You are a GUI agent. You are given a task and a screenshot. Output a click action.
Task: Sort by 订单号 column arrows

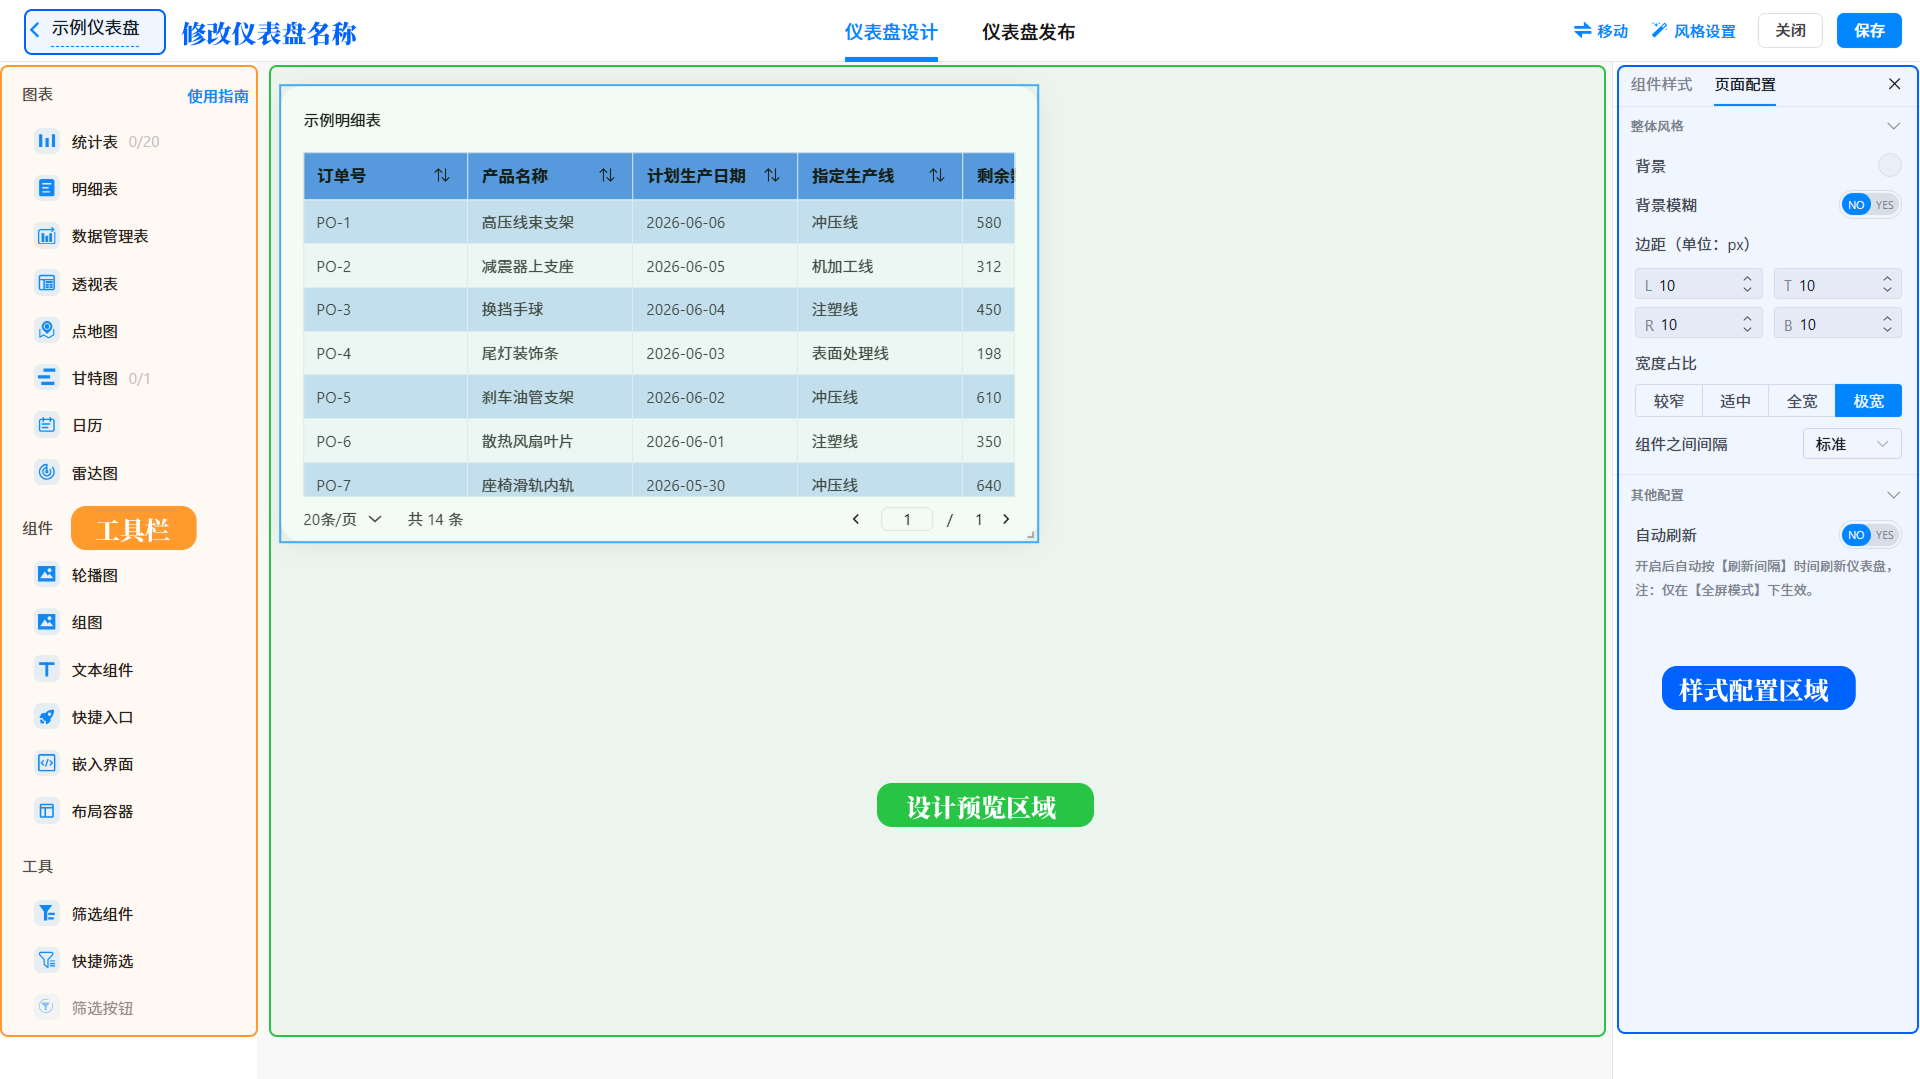[x=442, y=176]
